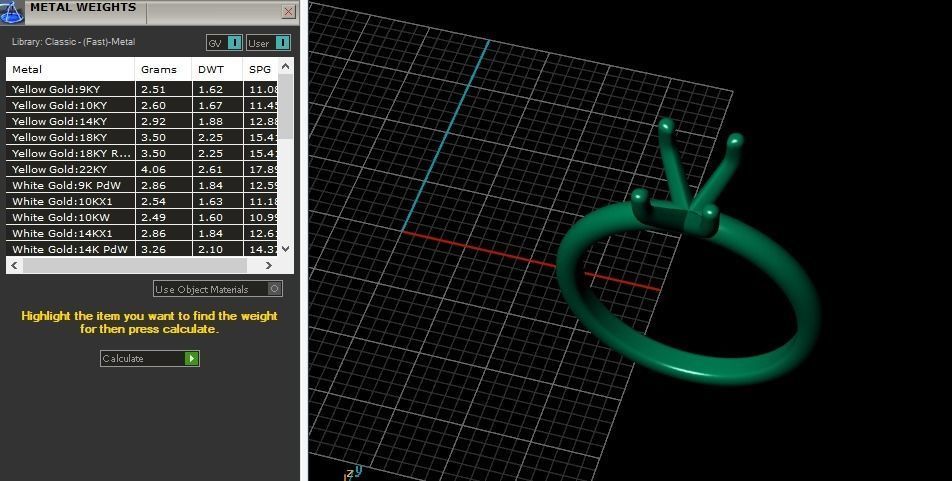Screen dimensions: 952x481
Task: Select the Yellow Gold:18KY R... row
Action: (141, 153)
